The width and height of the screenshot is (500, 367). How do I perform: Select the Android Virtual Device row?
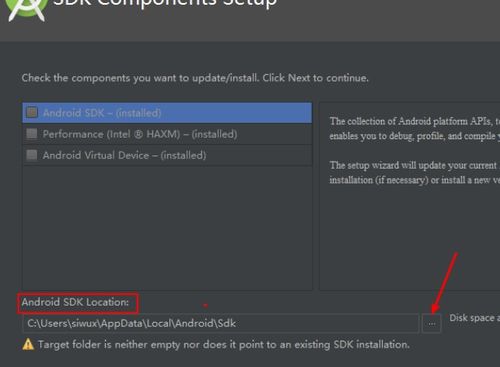(167, 155)
